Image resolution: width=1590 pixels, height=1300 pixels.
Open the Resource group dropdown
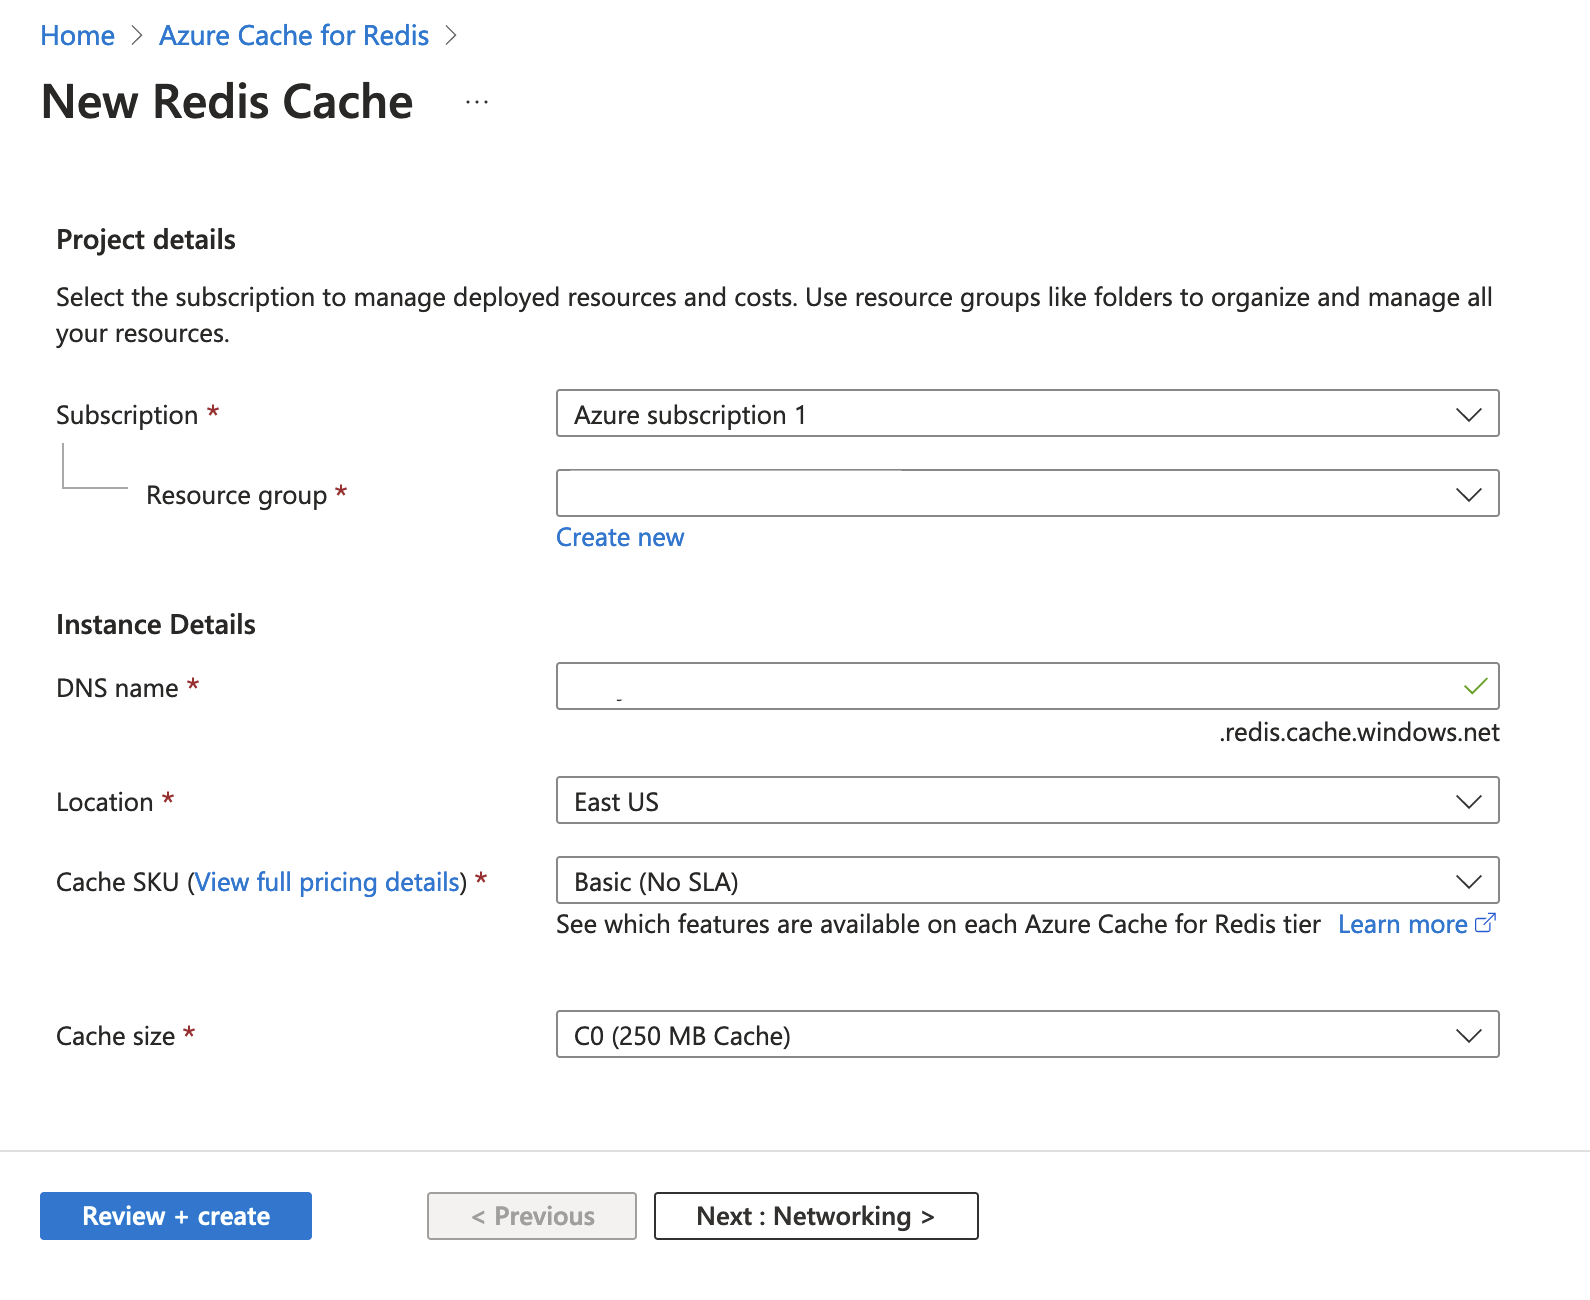pos(1027,494)
